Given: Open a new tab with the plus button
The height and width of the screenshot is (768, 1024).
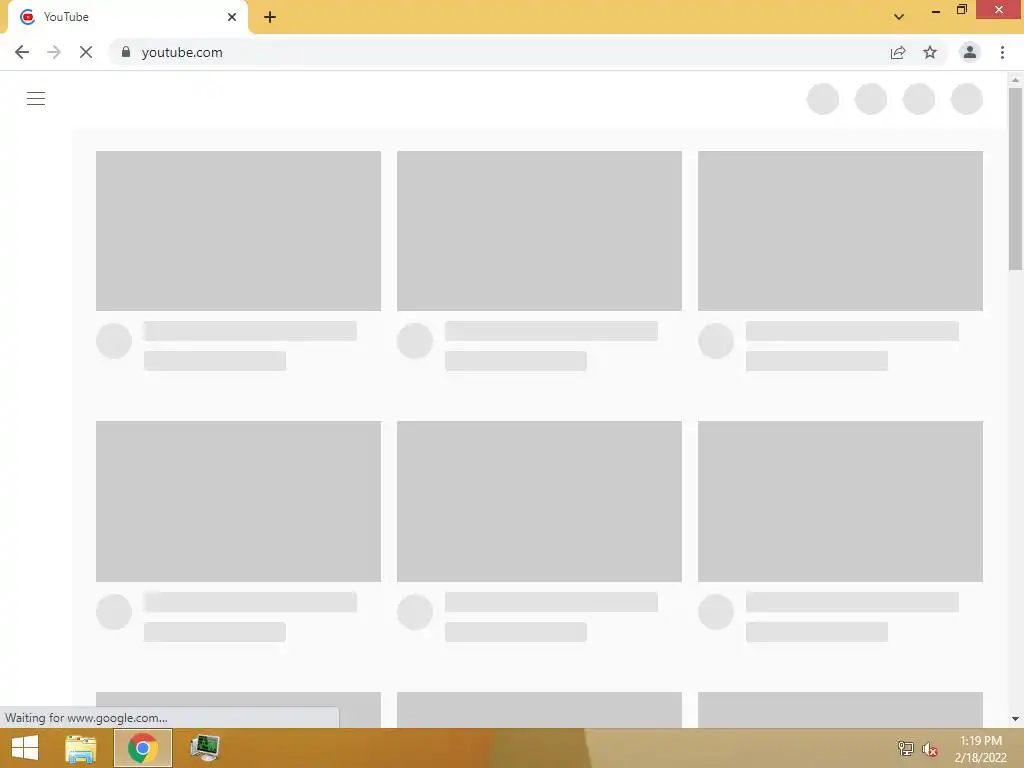Looking at the screenshot, I should (x=270, y=17).
